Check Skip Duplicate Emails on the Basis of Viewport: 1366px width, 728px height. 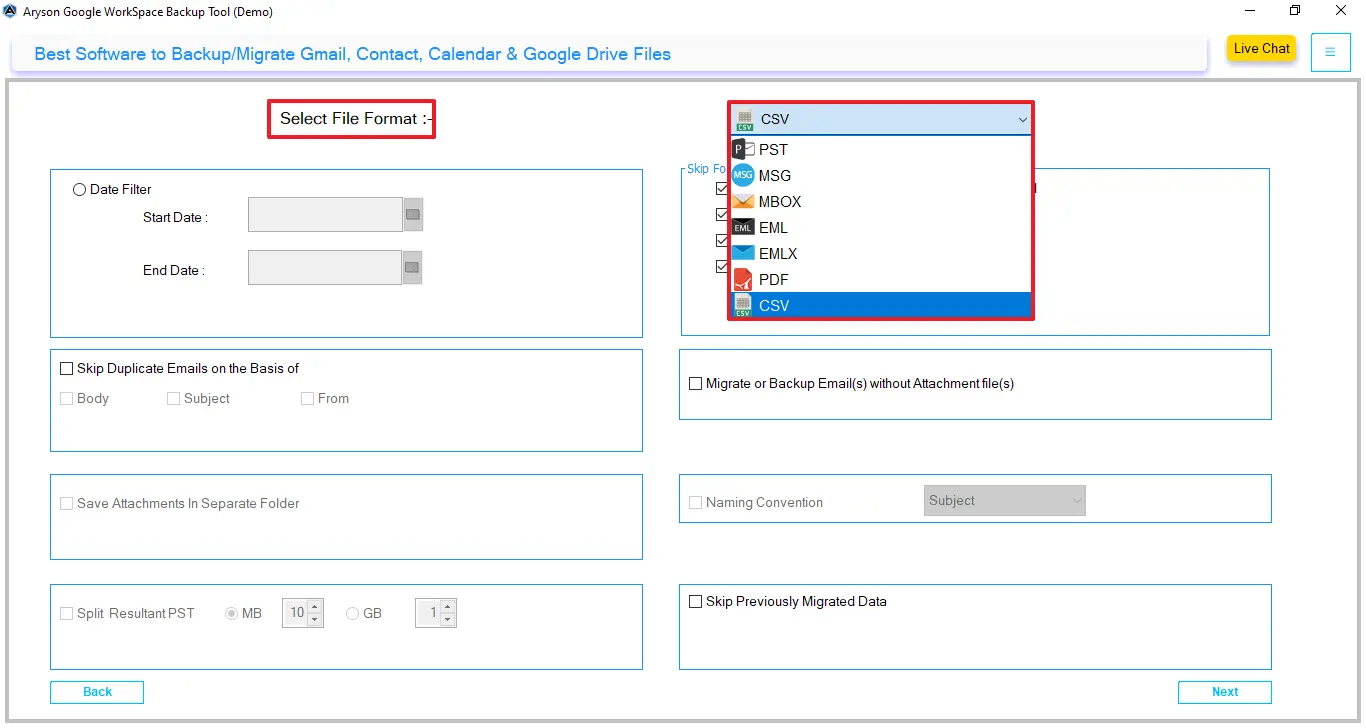[66, 368]
